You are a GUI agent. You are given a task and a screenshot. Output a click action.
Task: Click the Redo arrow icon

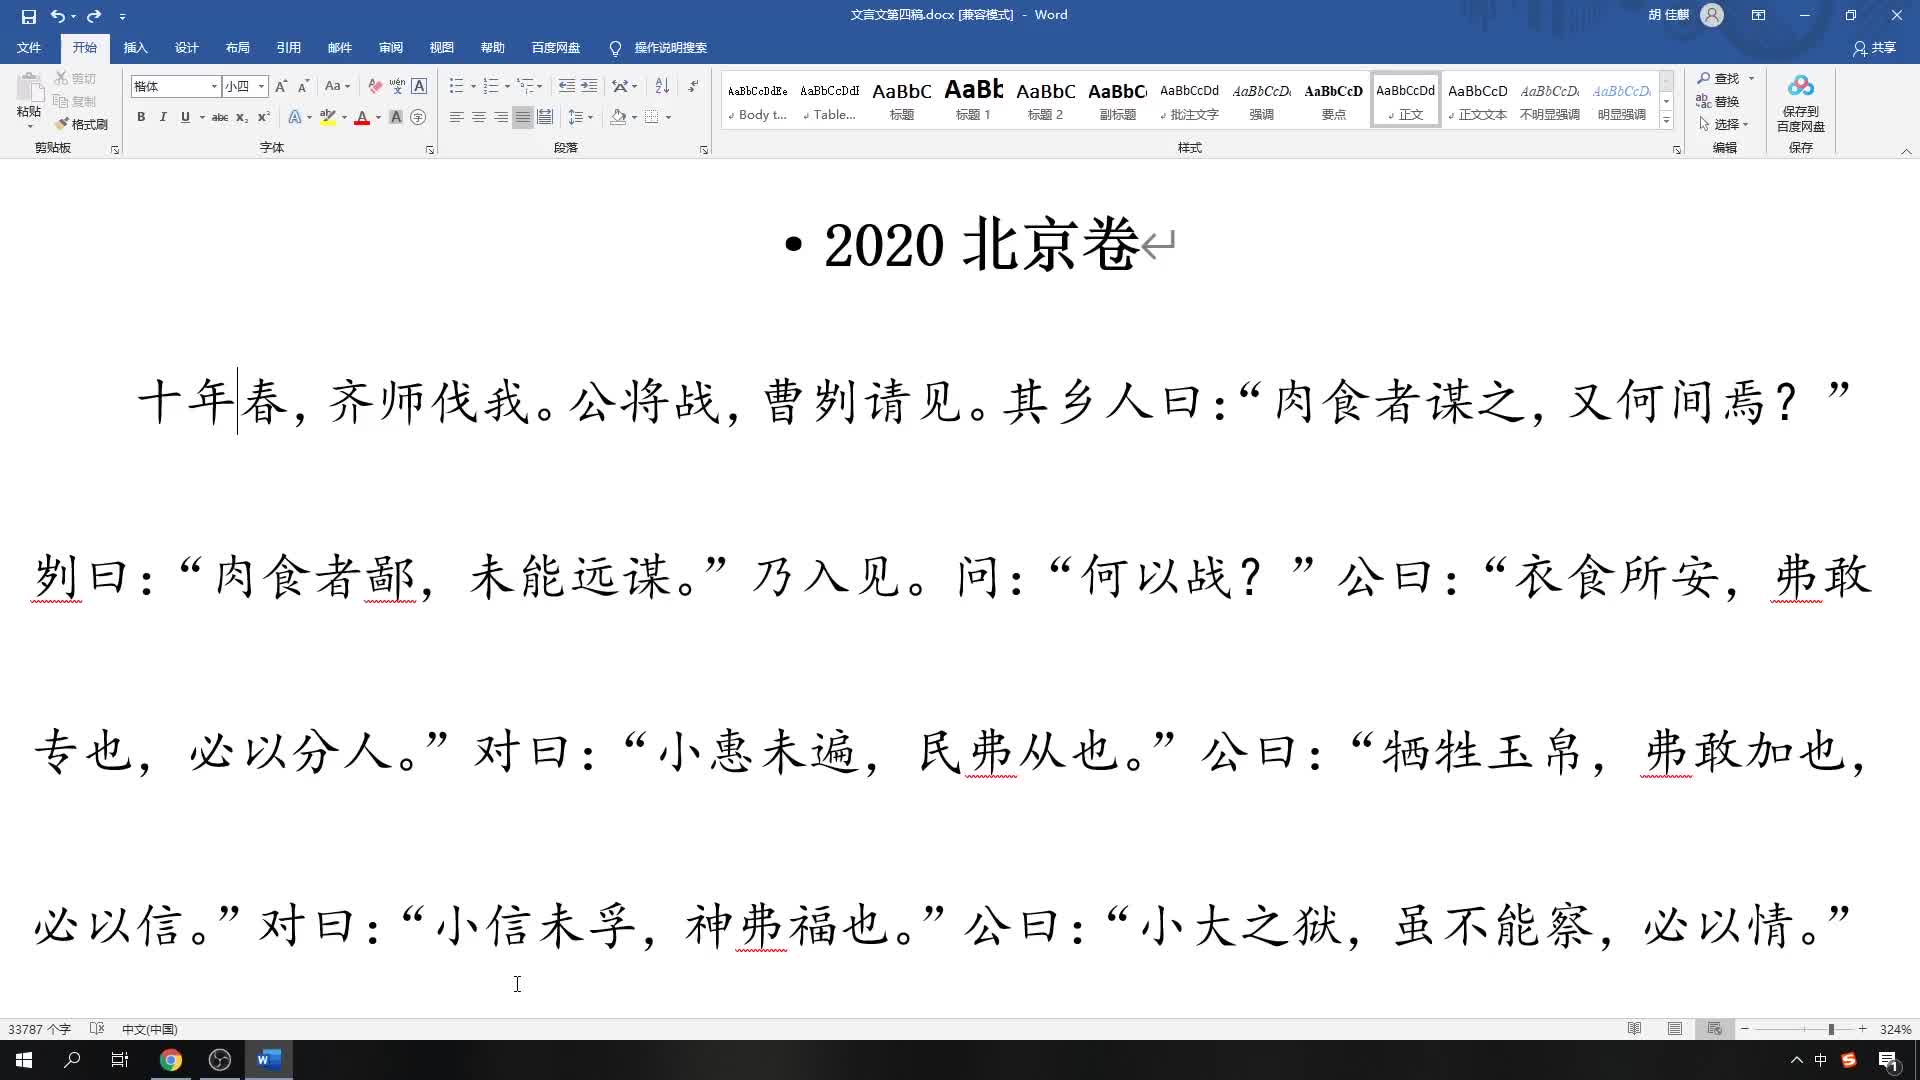click(94, 16)
